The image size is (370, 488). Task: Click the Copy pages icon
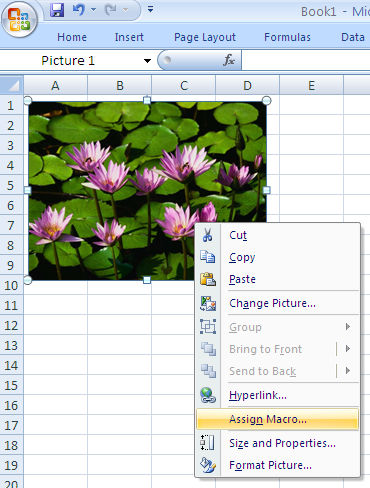(208, 257)
